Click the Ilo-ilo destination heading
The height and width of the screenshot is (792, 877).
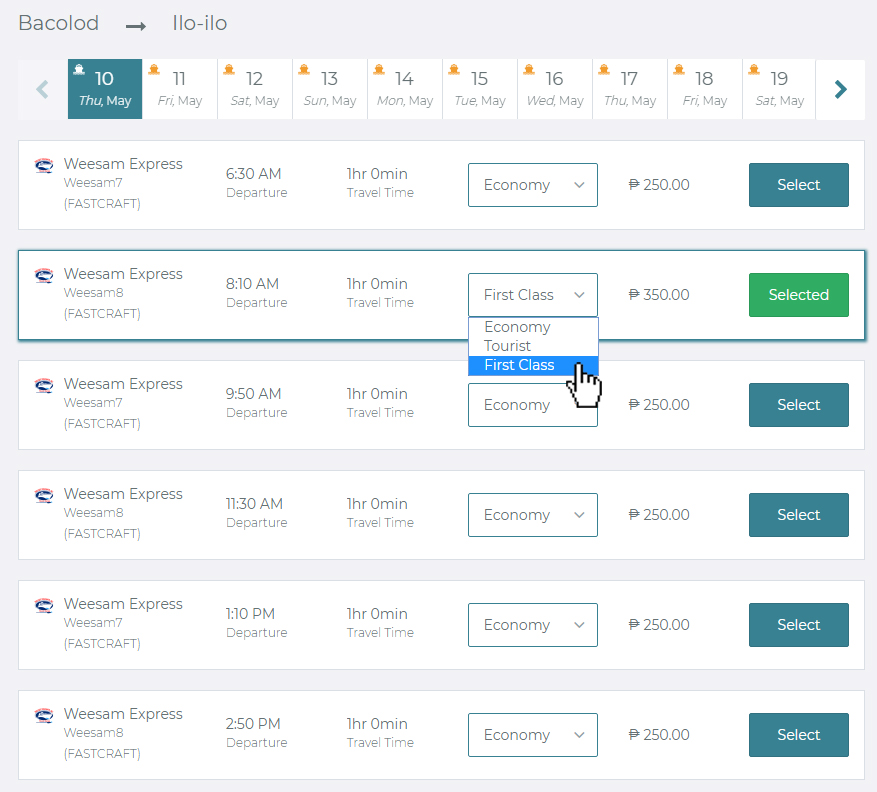(200, 23)
